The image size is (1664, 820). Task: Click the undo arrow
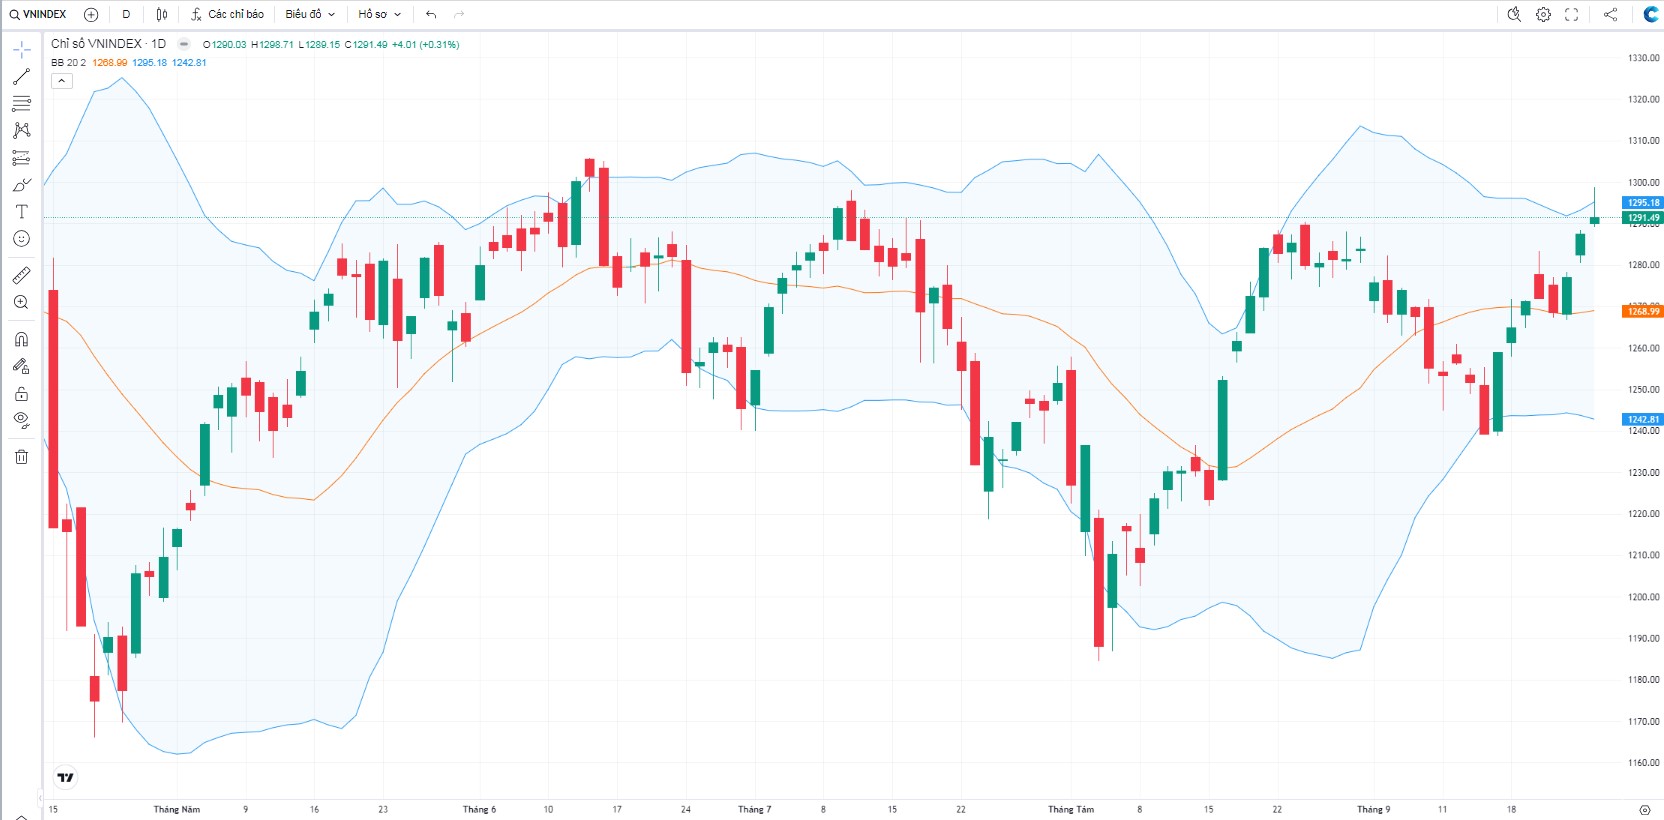click(431, 14)
